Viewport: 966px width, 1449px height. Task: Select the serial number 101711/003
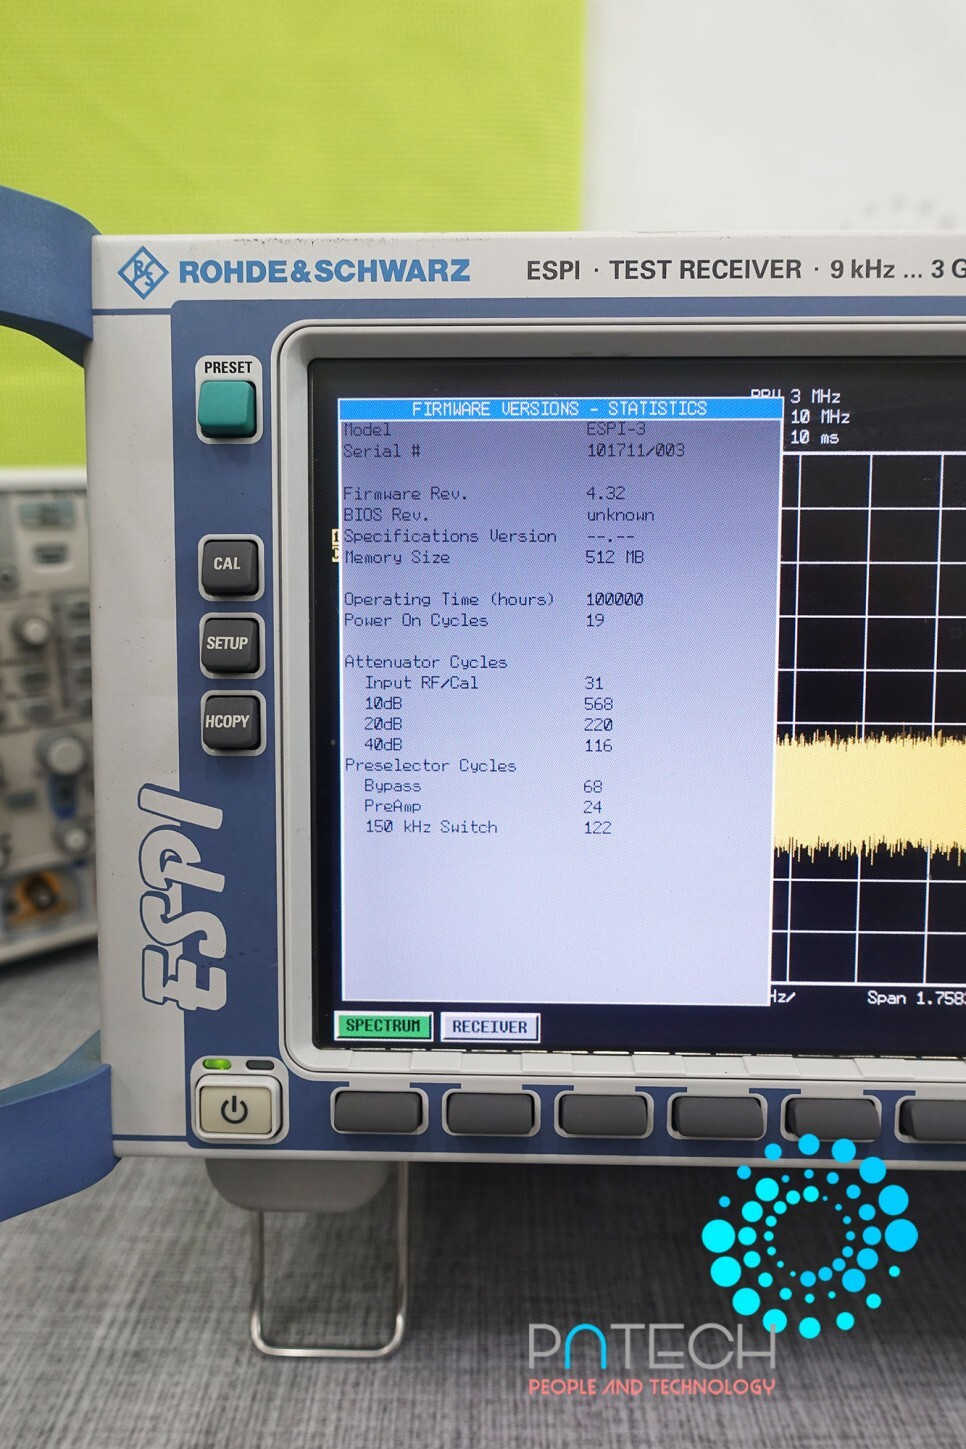coord(636,450)
